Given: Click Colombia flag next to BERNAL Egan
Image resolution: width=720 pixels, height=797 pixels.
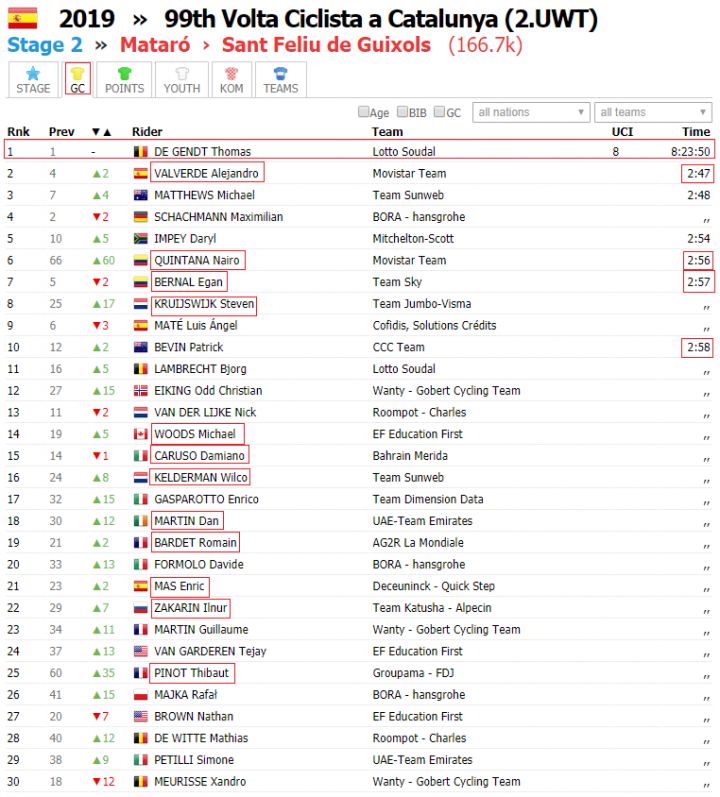Looking at the screenshot, I should (140, 282).
